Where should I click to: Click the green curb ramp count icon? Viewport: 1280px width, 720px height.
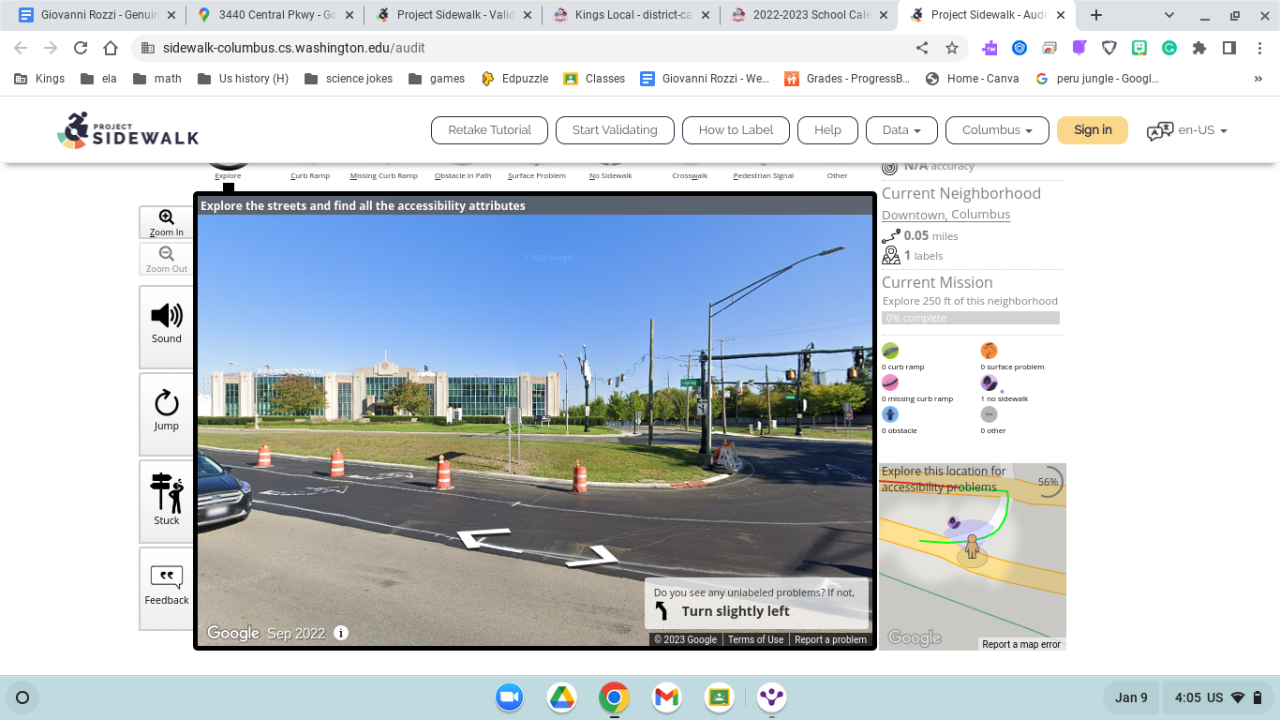890,351
